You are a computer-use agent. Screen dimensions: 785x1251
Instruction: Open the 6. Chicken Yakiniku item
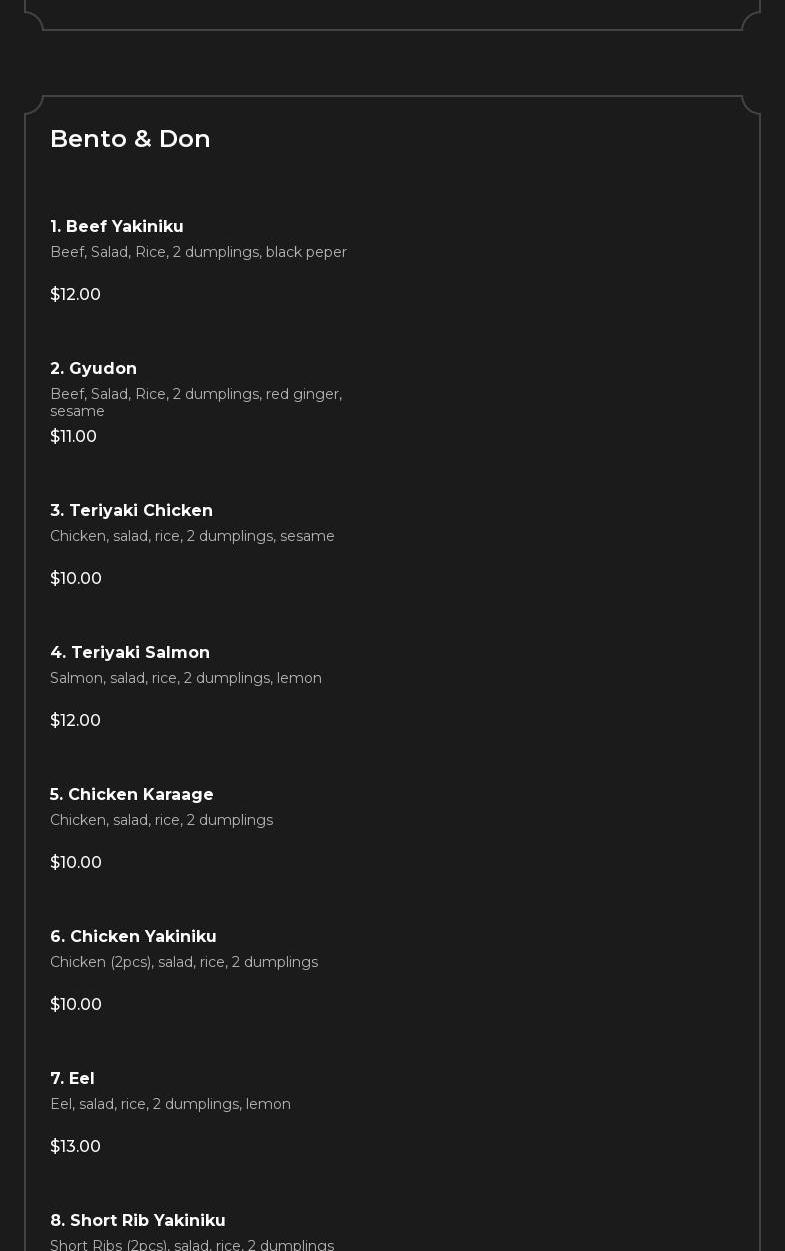click(x=133, y=937)
